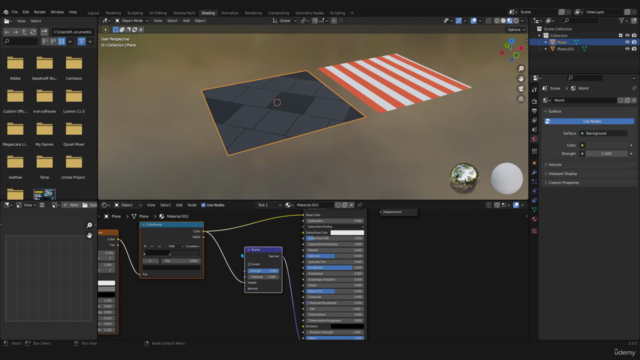Select rendered viewport shading
Image resolution: width=640 pixels, height=360 pixels.
(516, 20)
